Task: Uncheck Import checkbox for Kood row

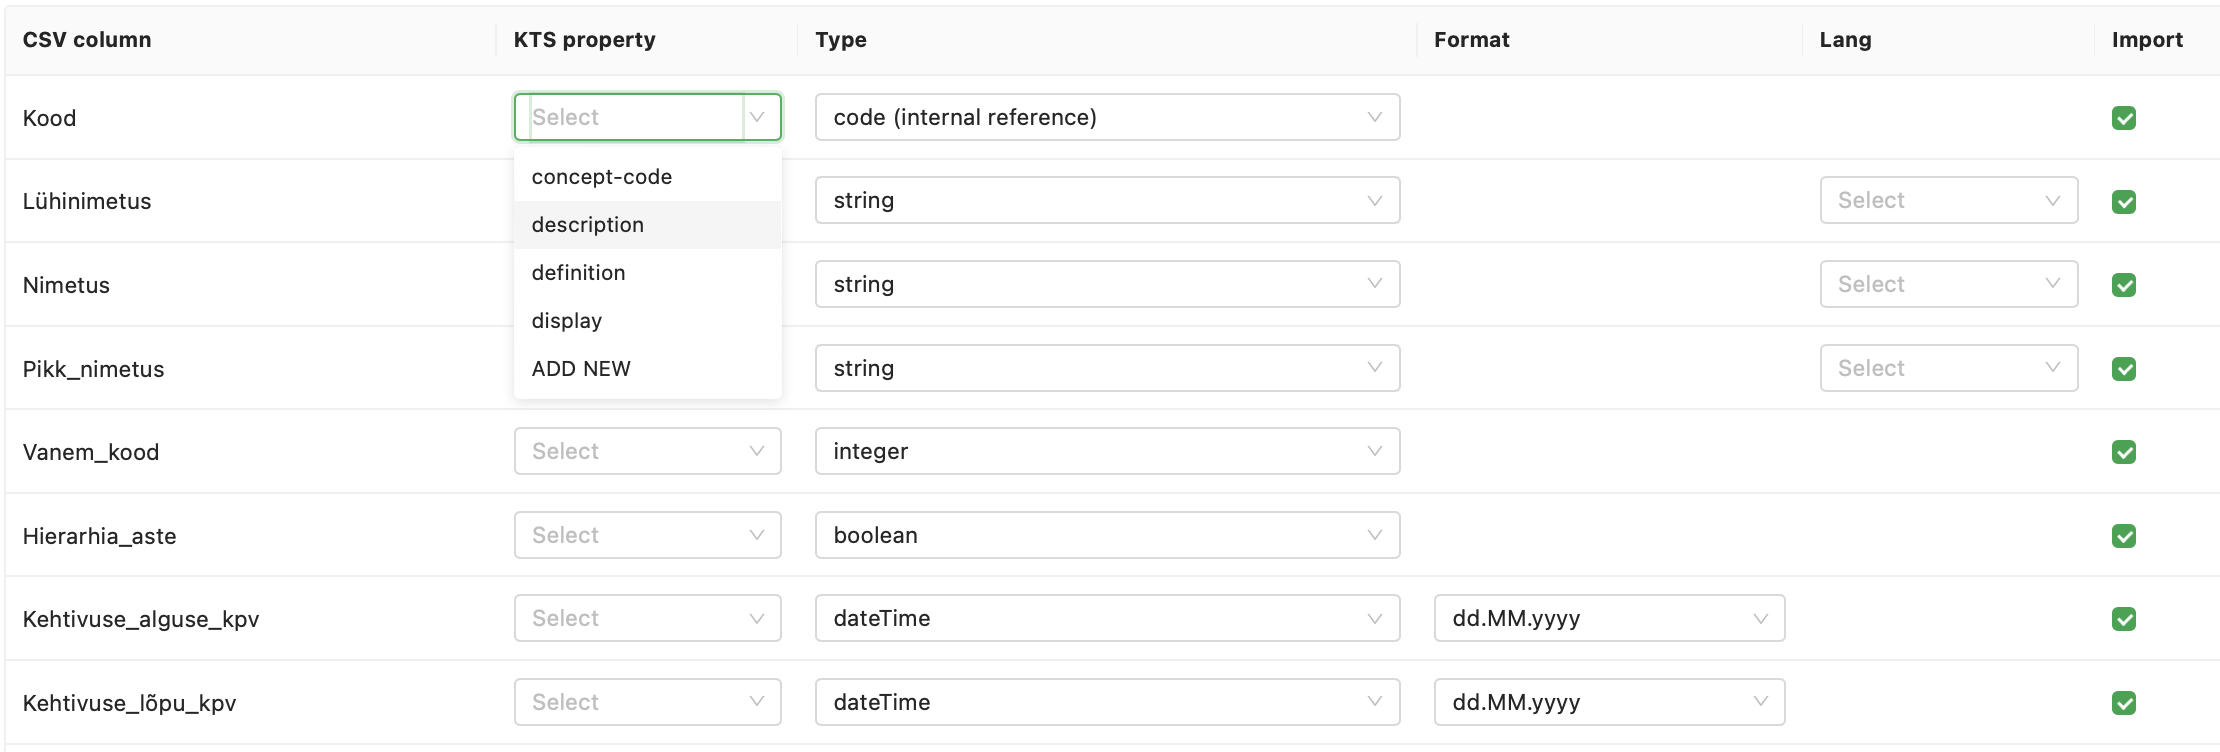Action: click(x=2123, y=118)
